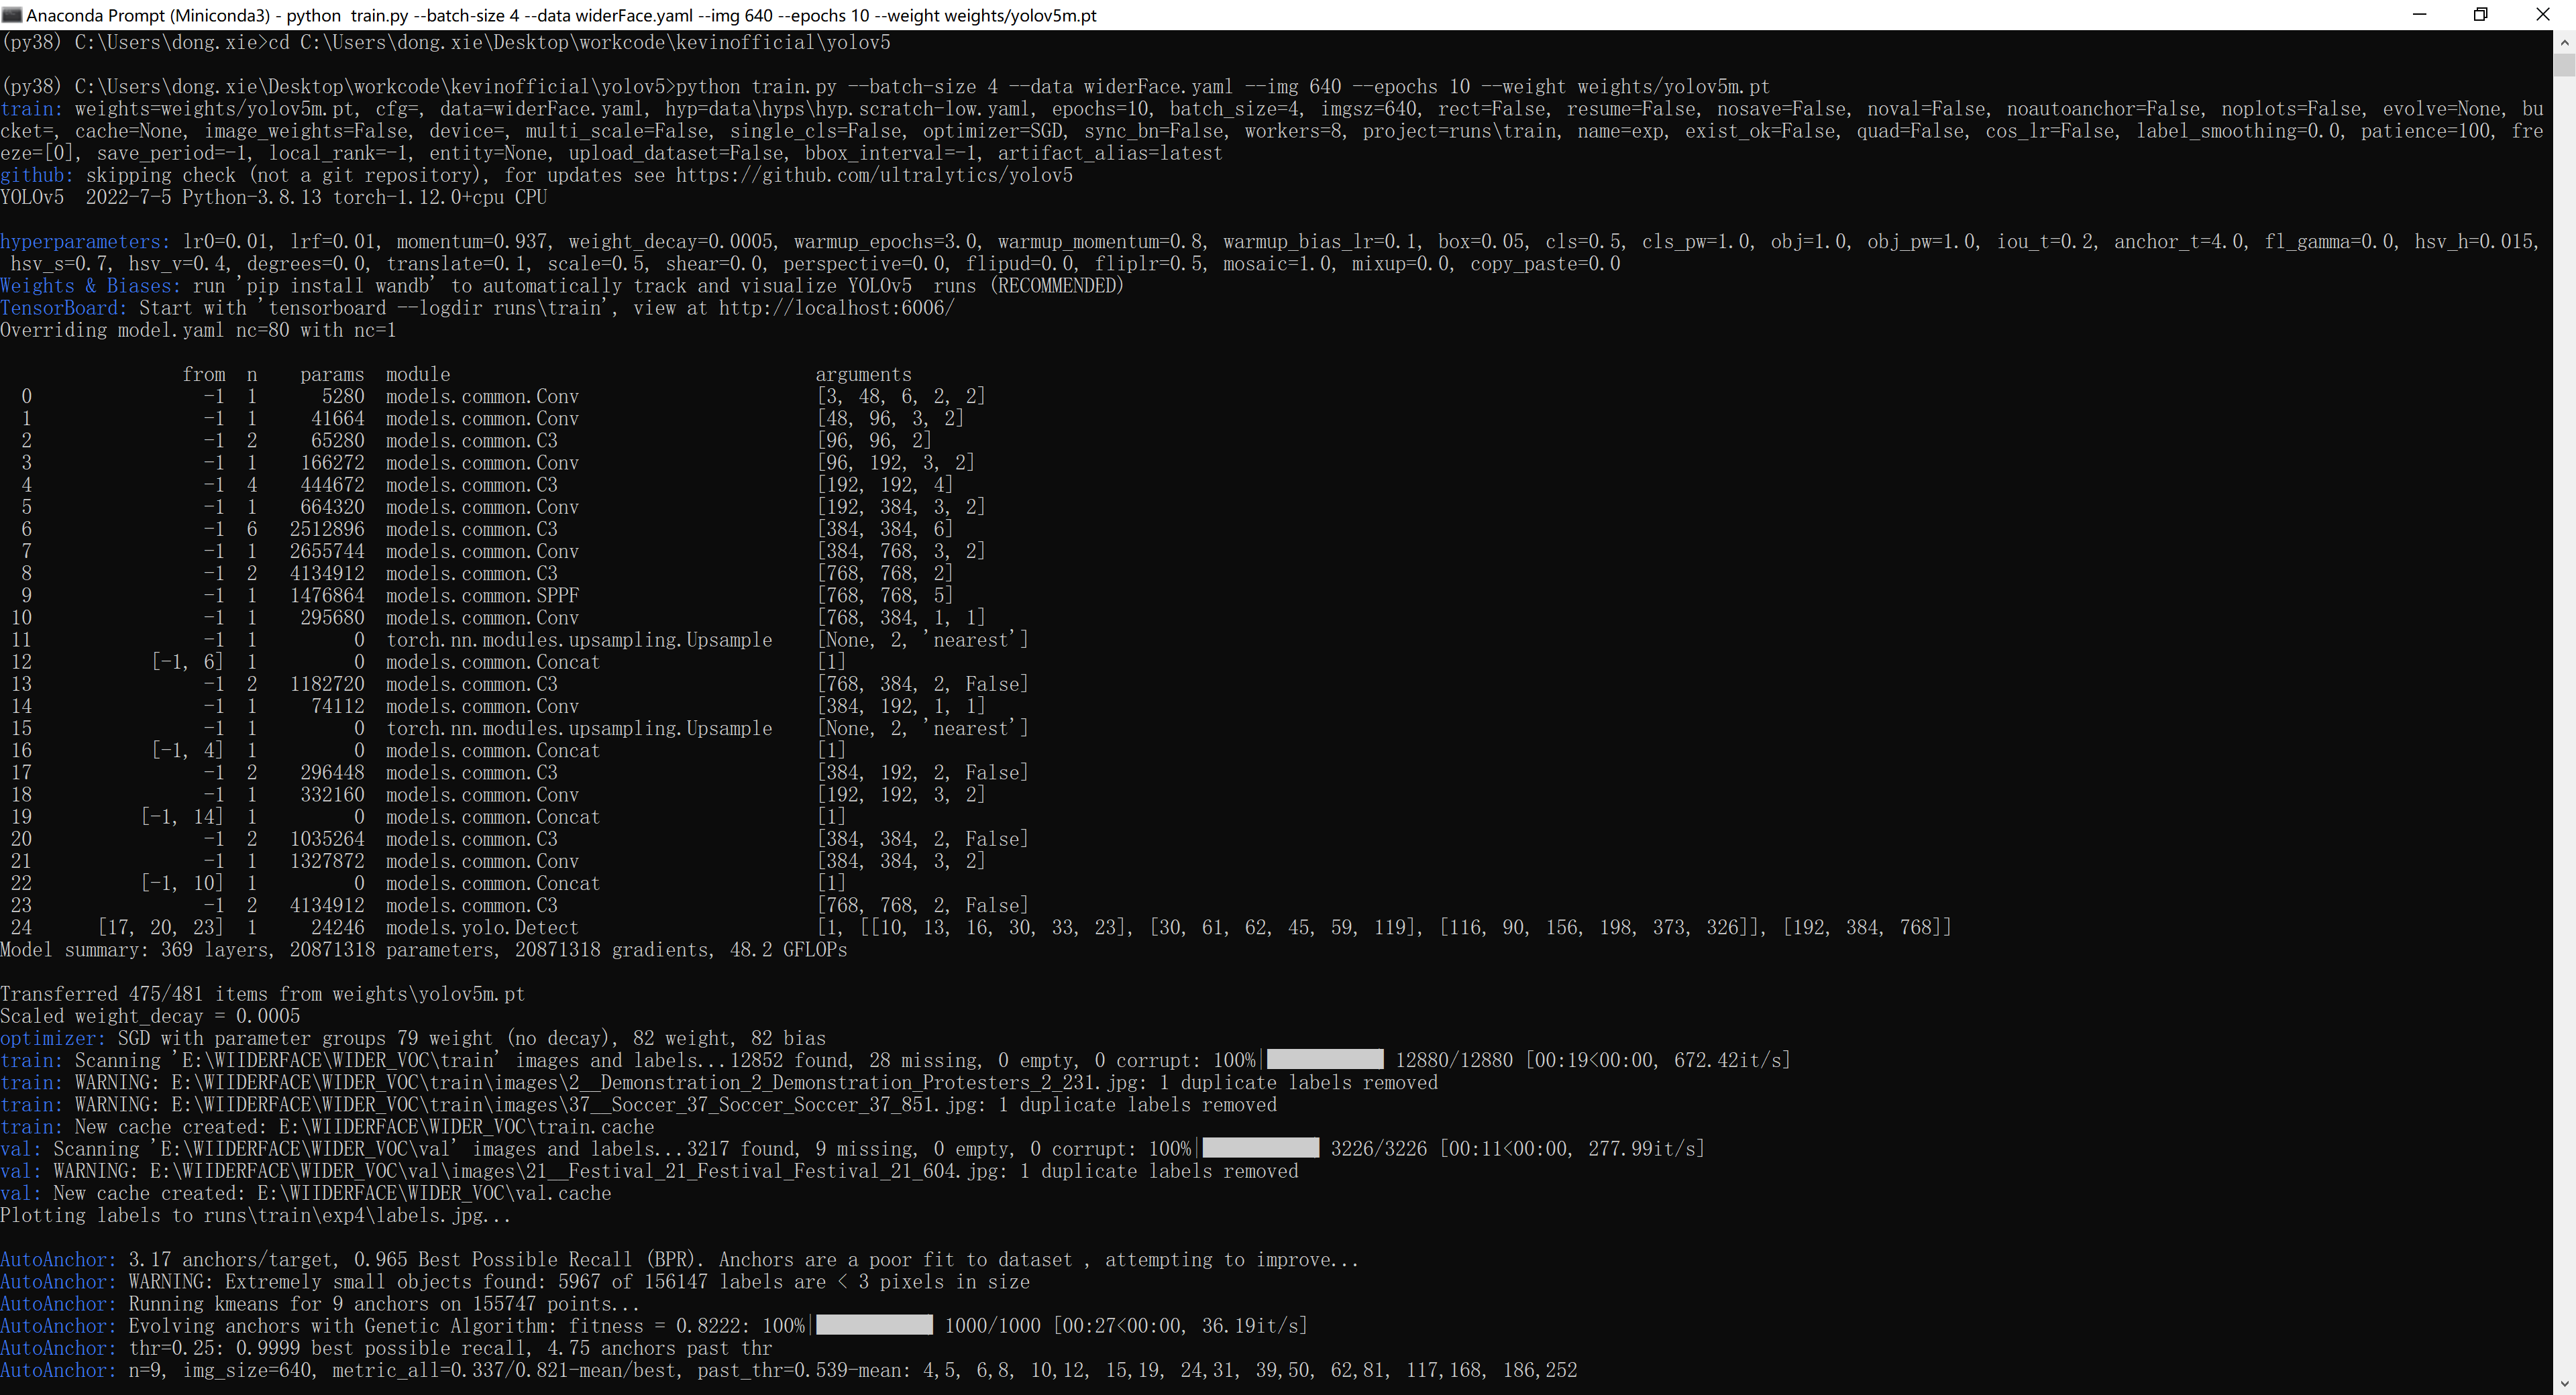
Task: Open the ultralytics yolov5 GitHub link
Action: point(874,175)
